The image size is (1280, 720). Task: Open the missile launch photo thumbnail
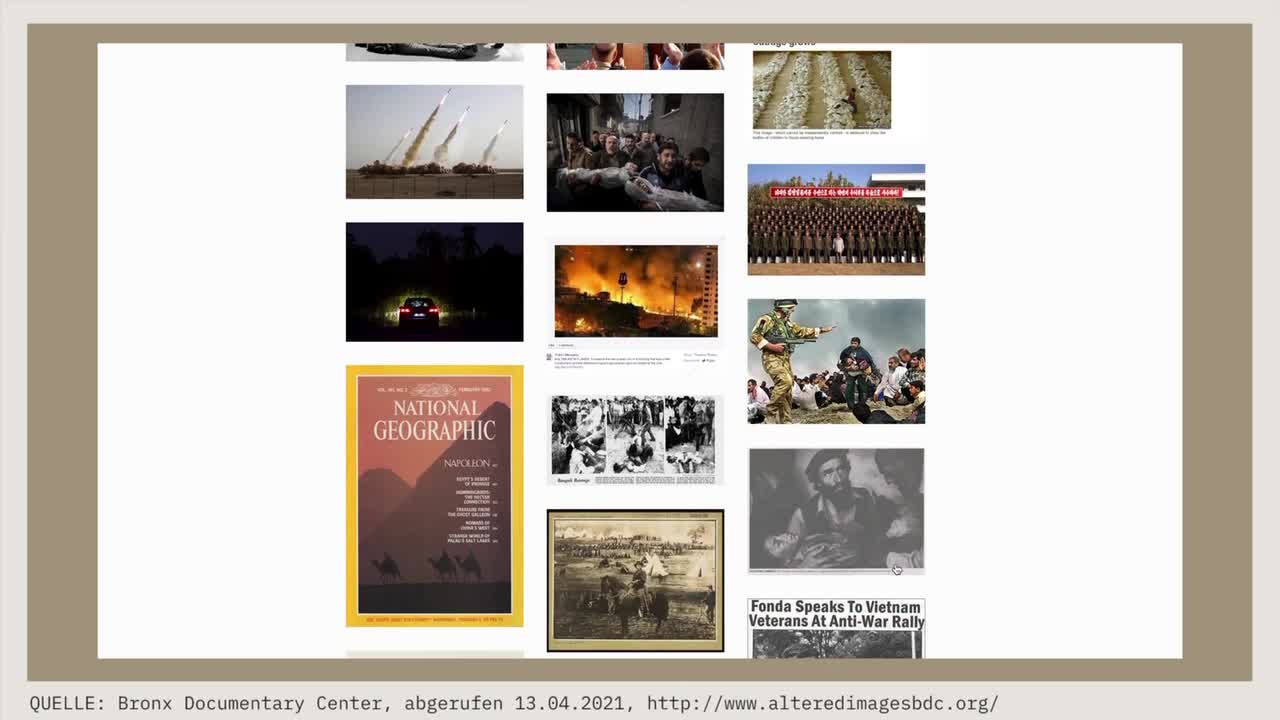pyautogui.click(x=434, y=142)
